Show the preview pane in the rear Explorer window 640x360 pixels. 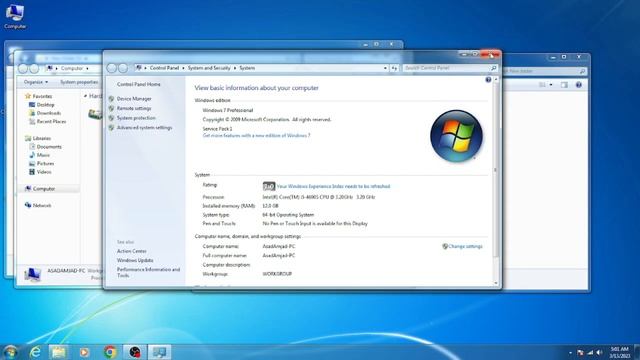(x=564, y=85)
